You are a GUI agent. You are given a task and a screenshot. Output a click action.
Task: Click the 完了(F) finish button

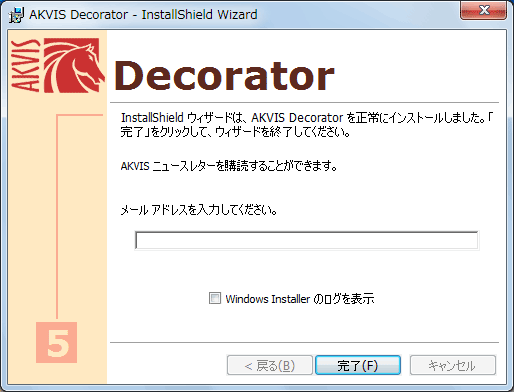tap(358, 365)
